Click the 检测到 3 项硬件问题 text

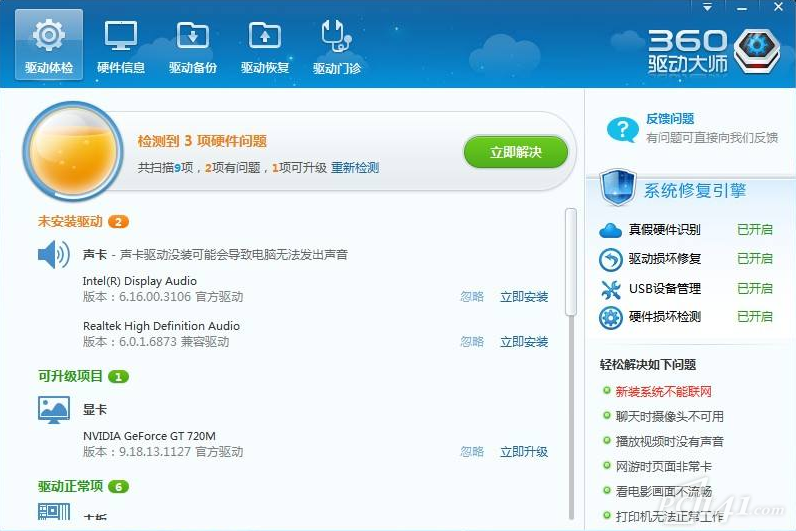[202, 141]
